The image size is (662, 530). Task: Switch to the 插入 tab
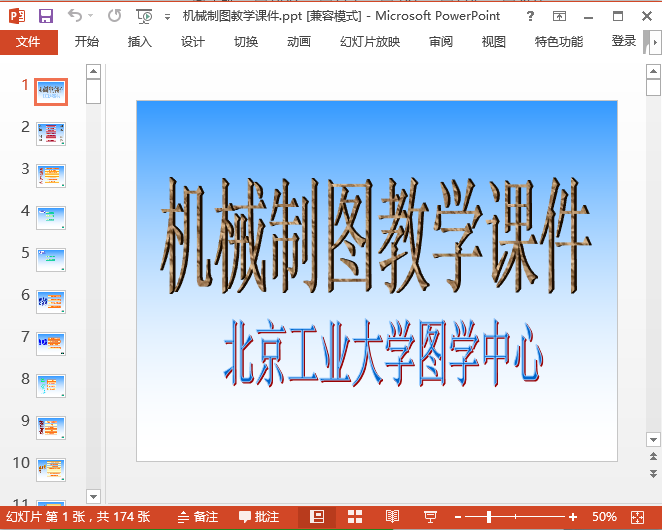point(140,42)
